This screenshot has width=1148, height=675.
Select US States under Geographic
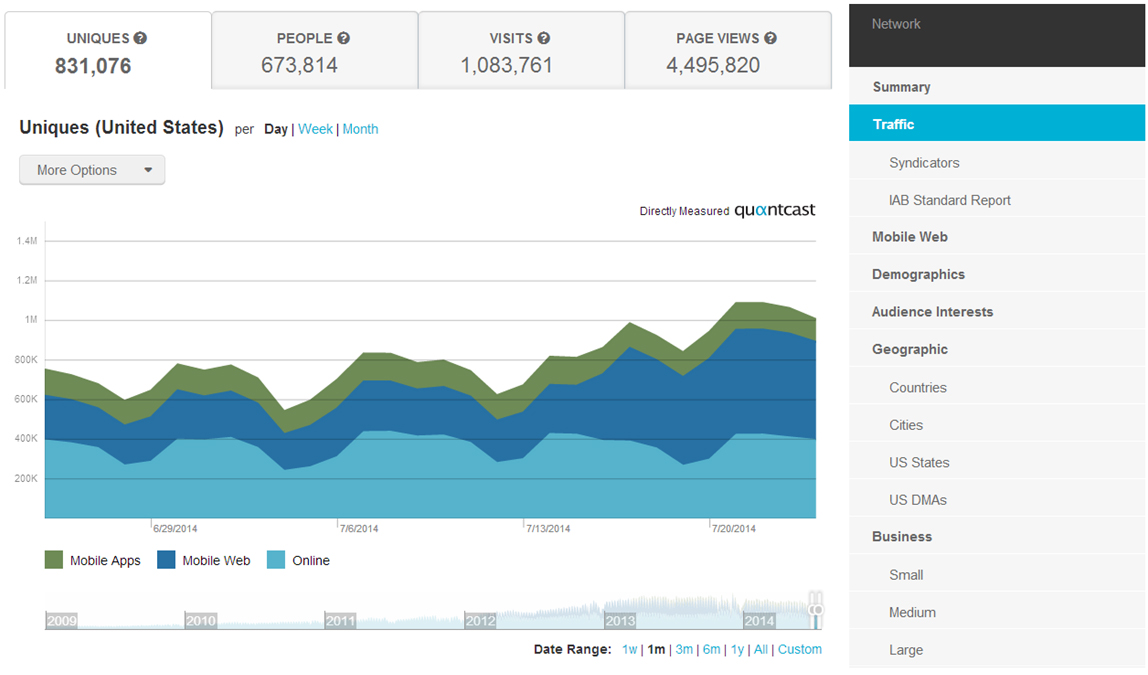pyautogui.click(x=919, y=462)
